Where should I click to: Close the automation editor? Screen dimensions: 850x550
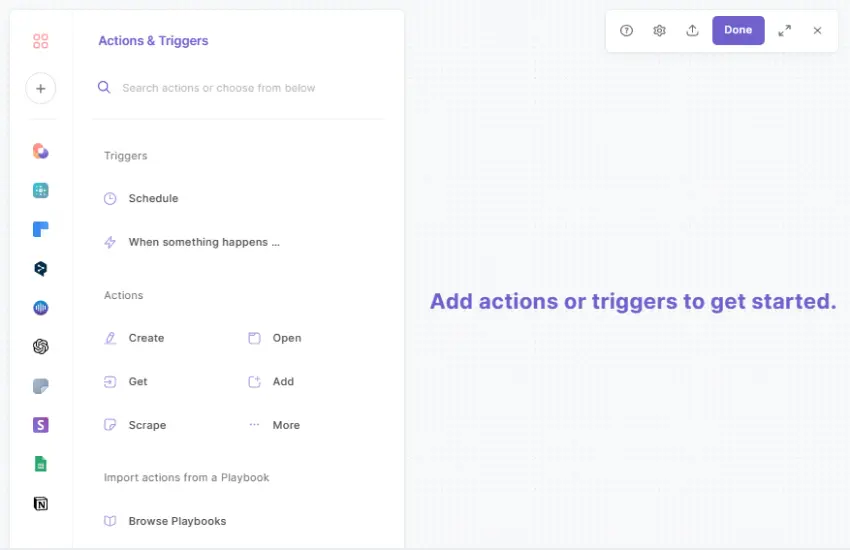click(817, 30)
